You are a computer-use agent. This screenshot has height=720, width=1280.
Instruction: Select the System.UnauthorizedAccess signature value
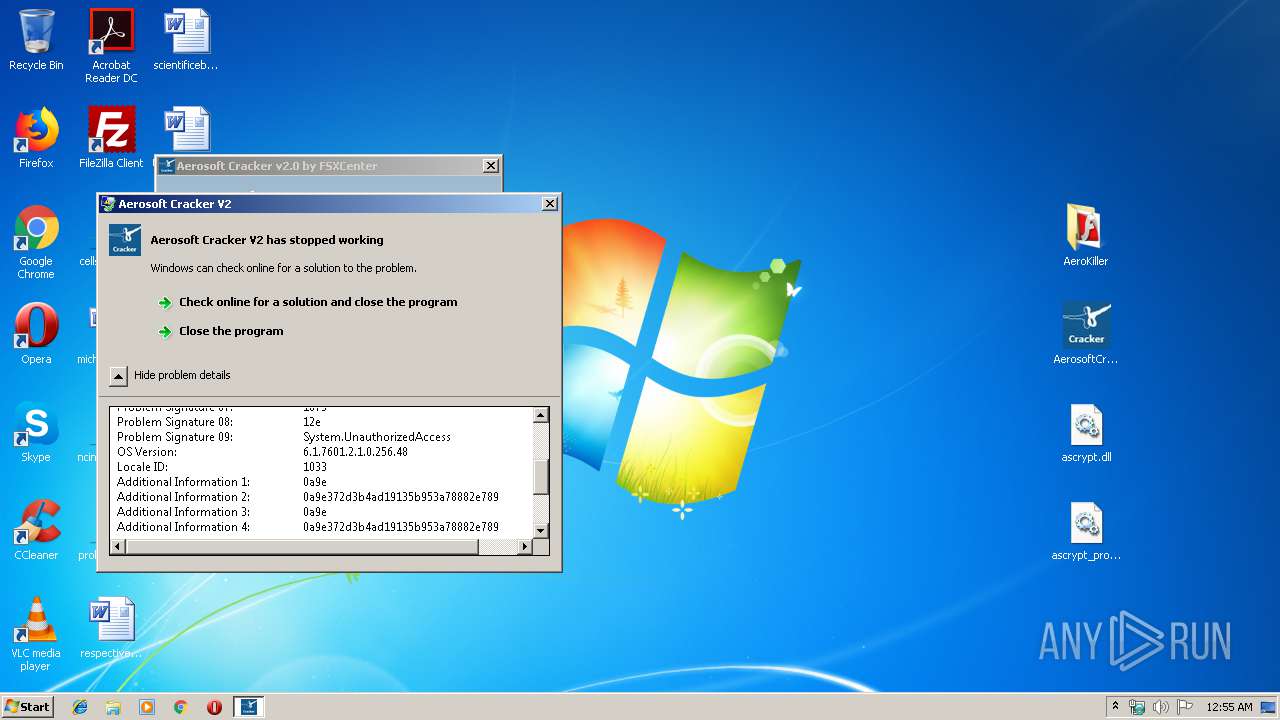pos(377,437)
